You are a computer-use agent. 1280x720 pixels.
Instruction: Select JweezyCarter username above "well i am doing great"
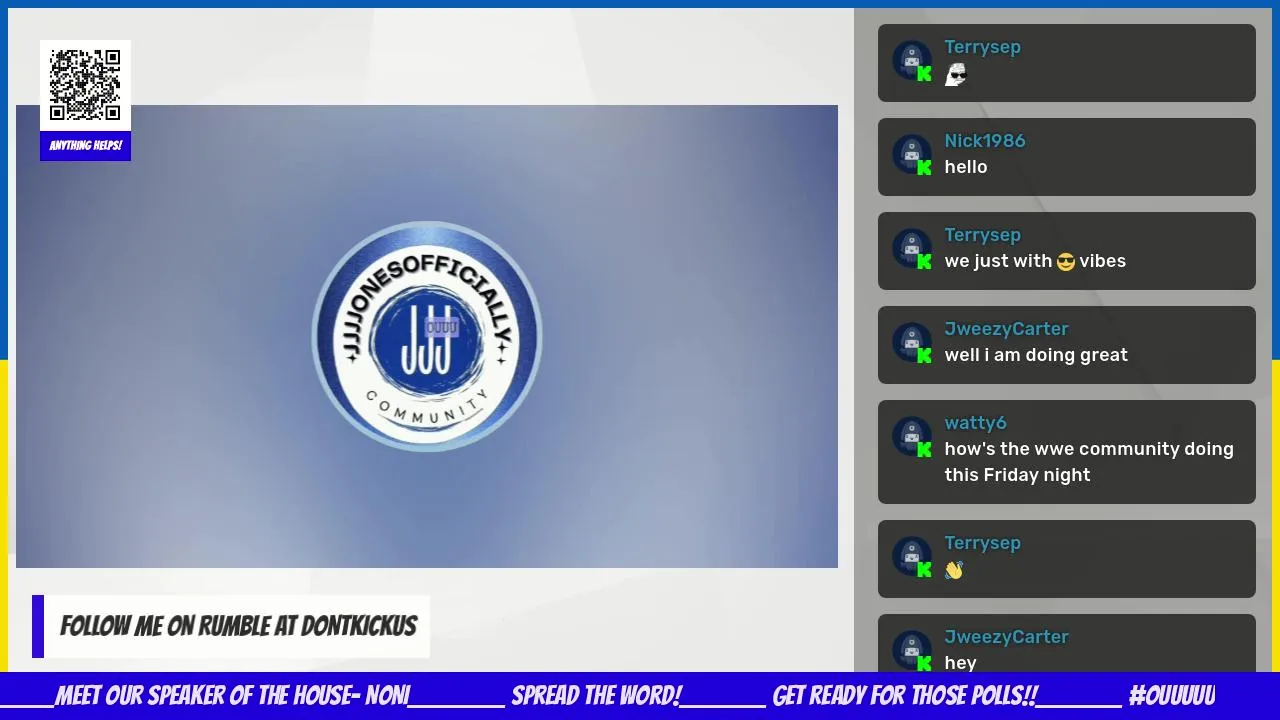(1006, 329)
